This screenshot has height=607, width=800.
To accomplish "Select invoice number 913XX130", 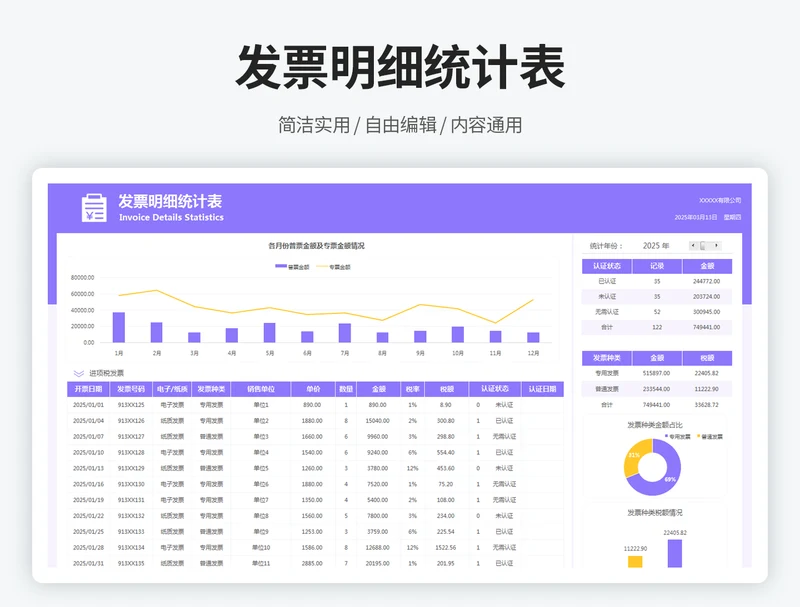I will tap(131, 484).
